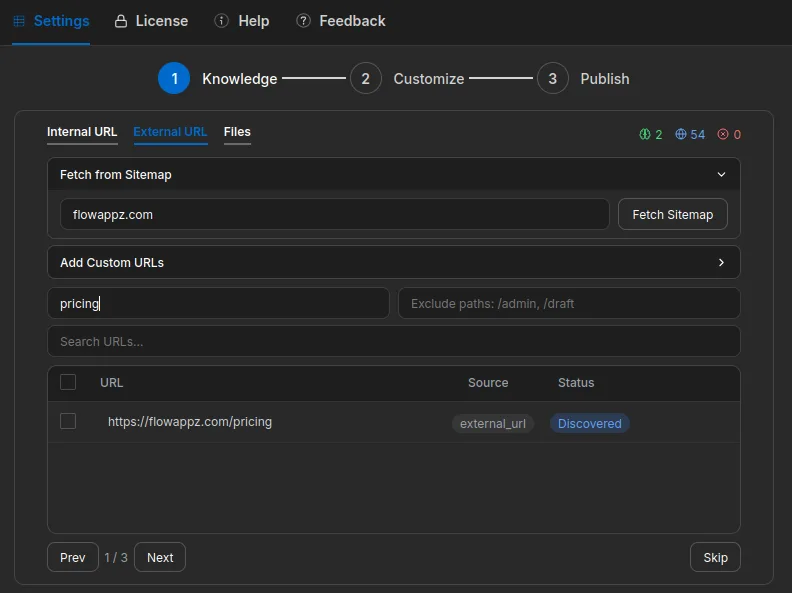Open the Settings tab
The height and width of the screenshot is (593, 792).
pyautogui.click(x=51, y=21)
